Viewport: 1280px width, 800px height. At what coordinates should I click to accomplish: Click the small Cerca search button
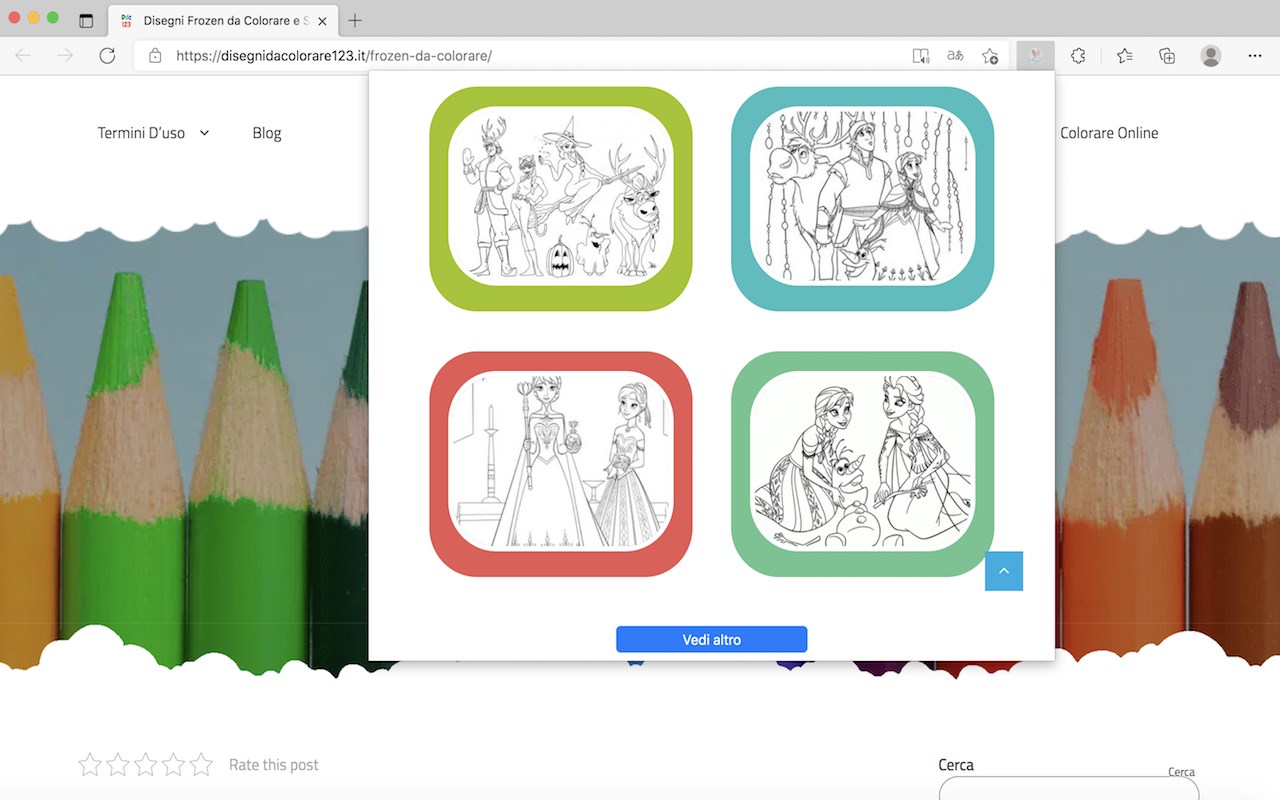point(1181,772)
